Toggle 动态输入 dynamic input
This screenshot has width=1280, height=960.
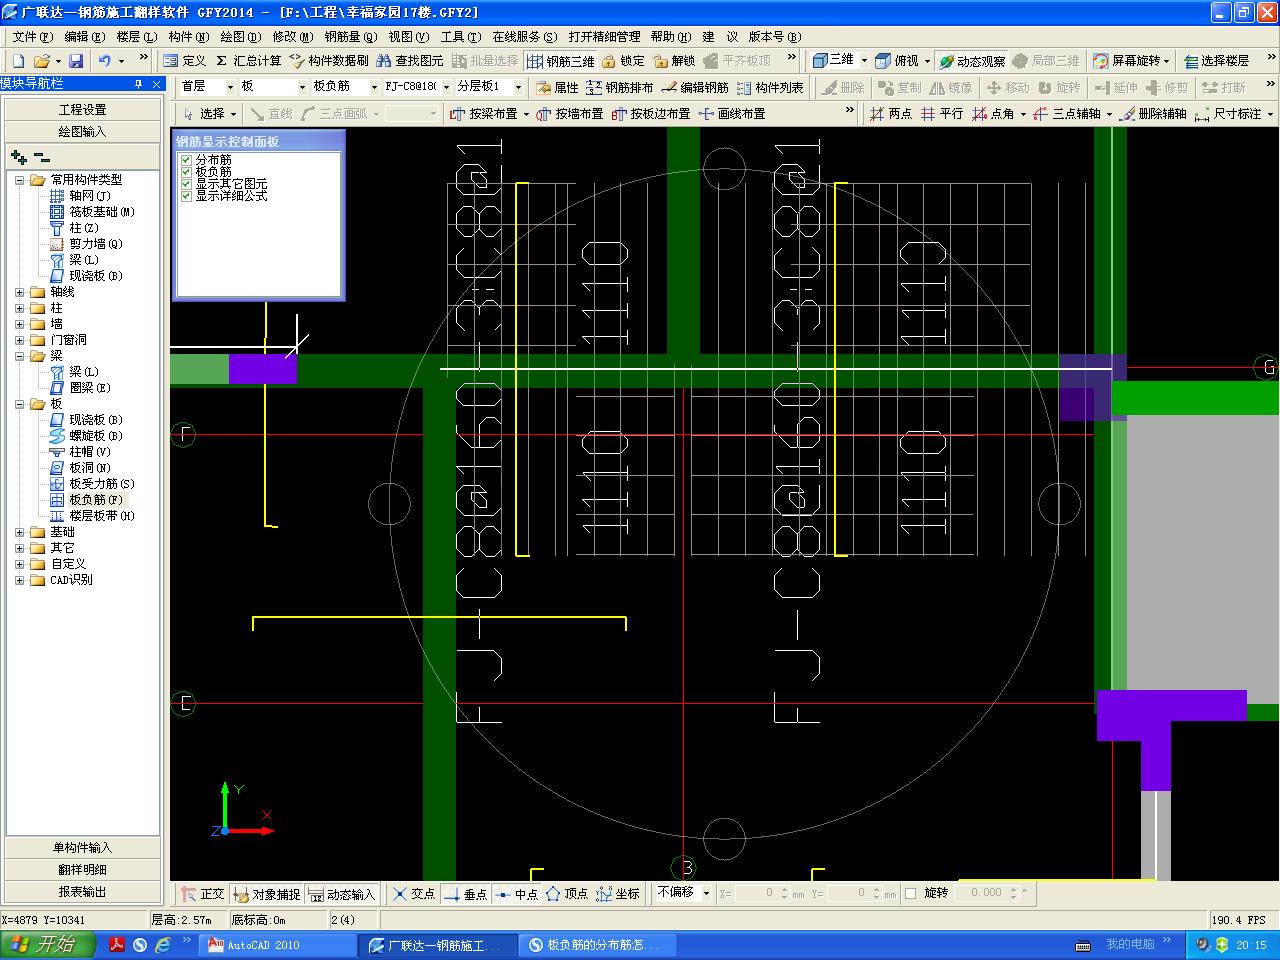tap(341, 893)
